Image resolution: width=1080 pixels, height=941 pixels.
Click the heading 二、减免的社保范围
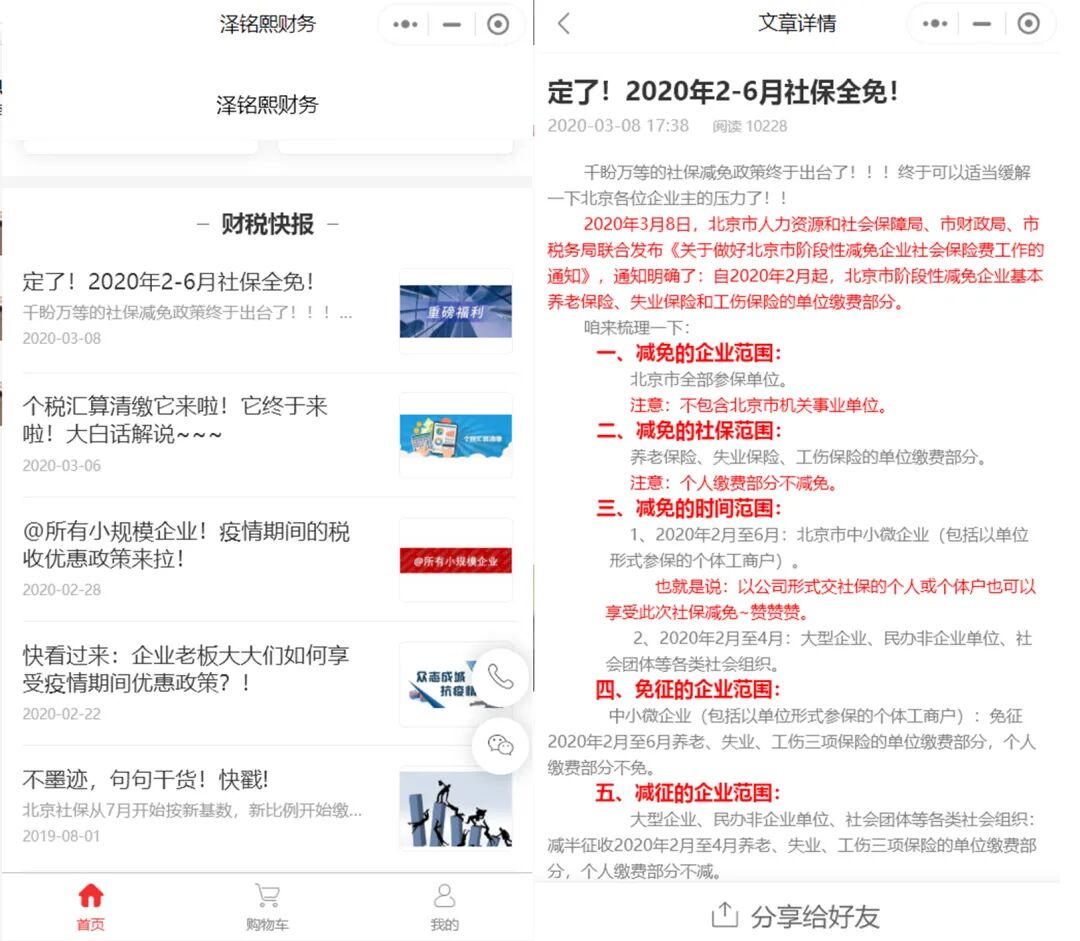(688, 431)
